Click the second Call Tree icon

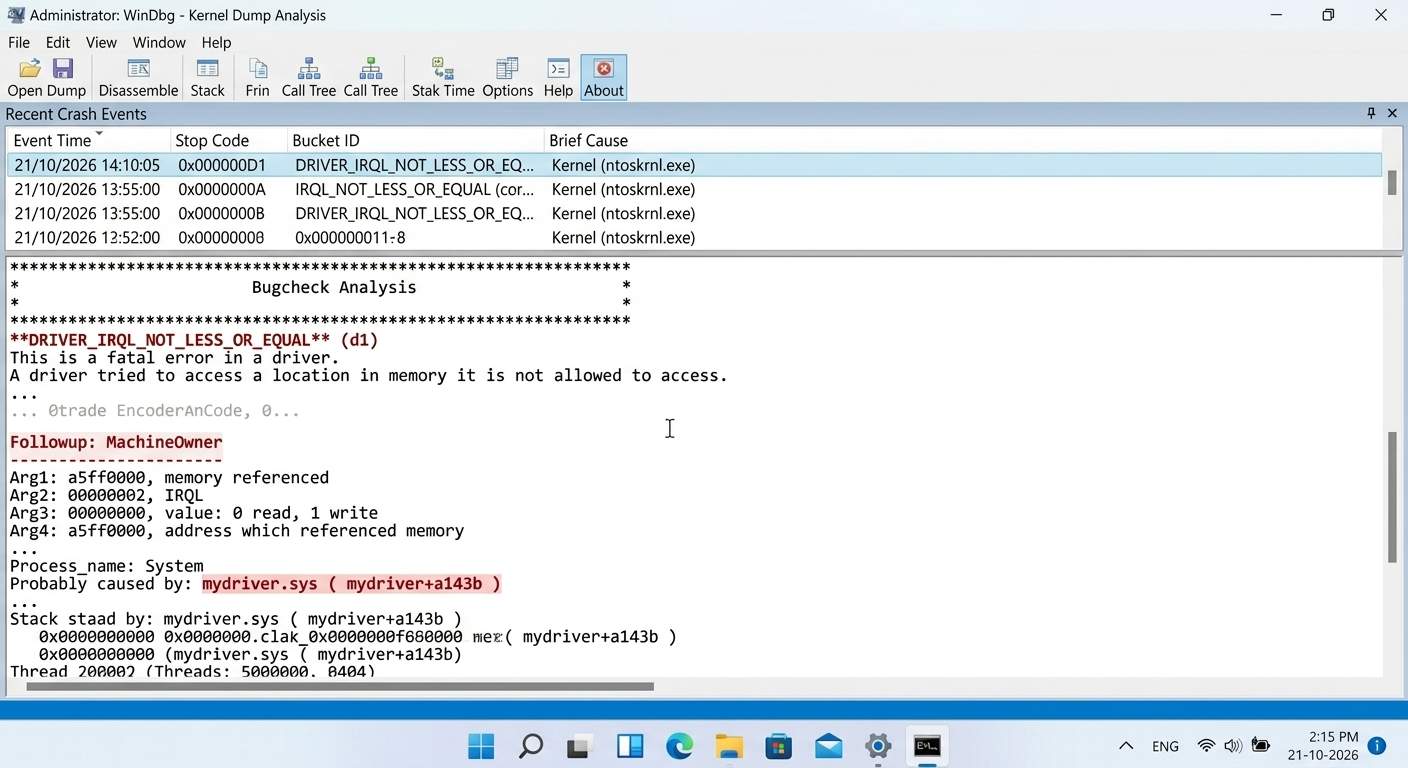tap(370, 78)
